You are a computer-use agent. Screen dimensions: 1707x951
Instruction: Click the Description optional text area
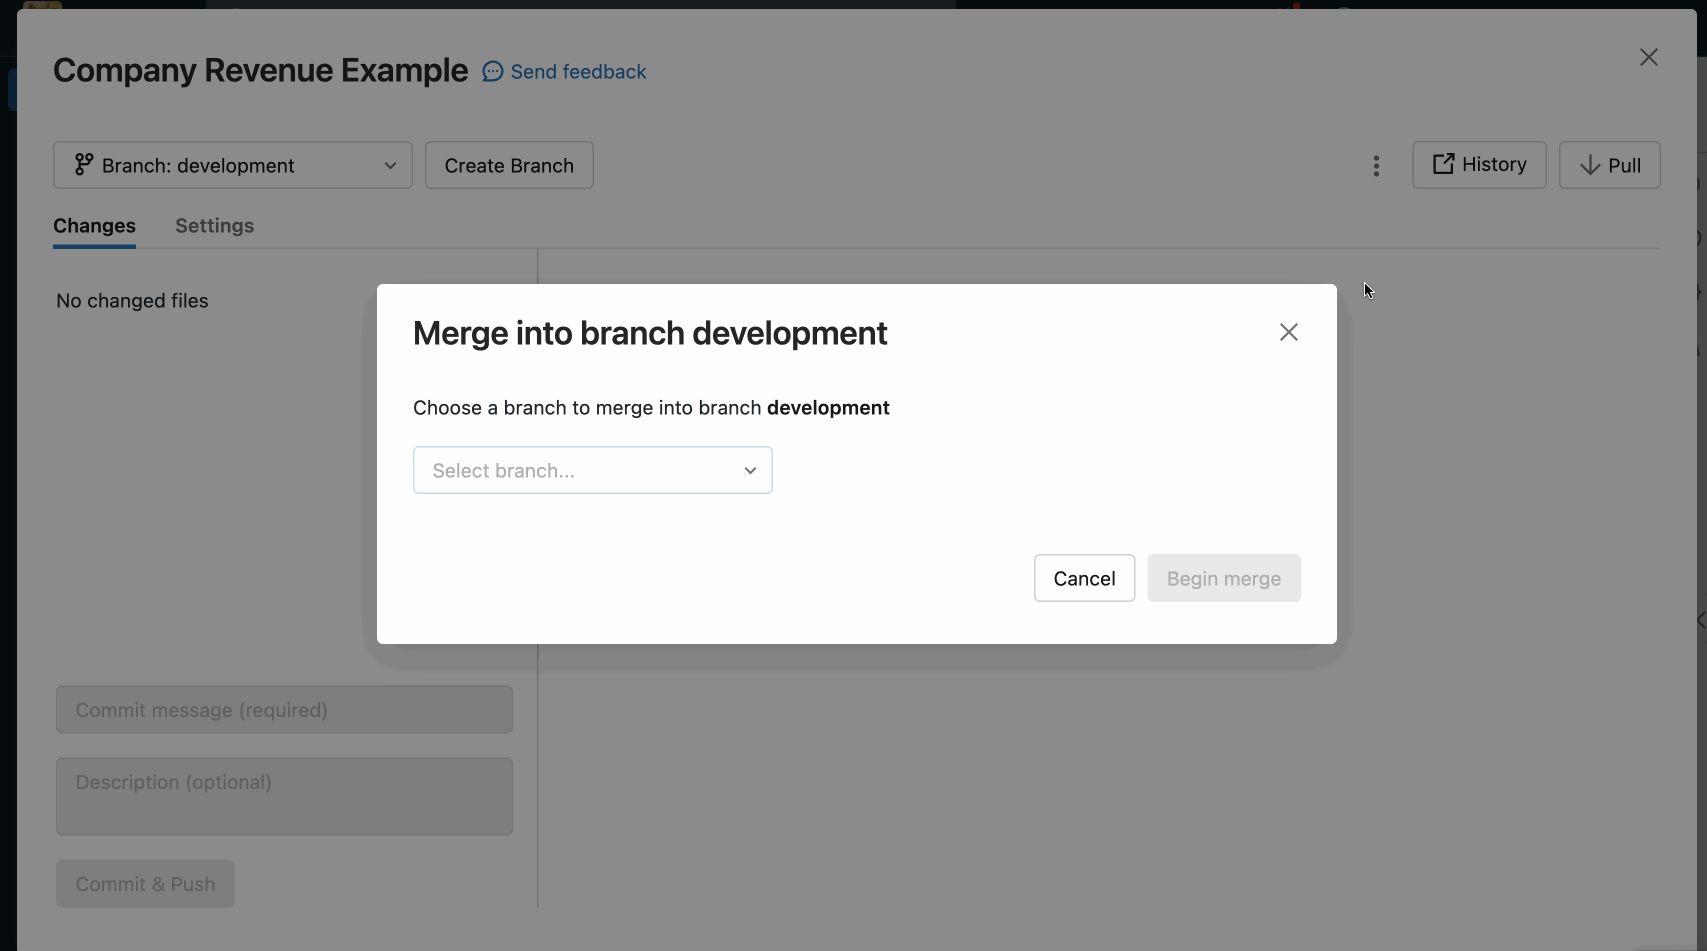click(x=284, y=796)
